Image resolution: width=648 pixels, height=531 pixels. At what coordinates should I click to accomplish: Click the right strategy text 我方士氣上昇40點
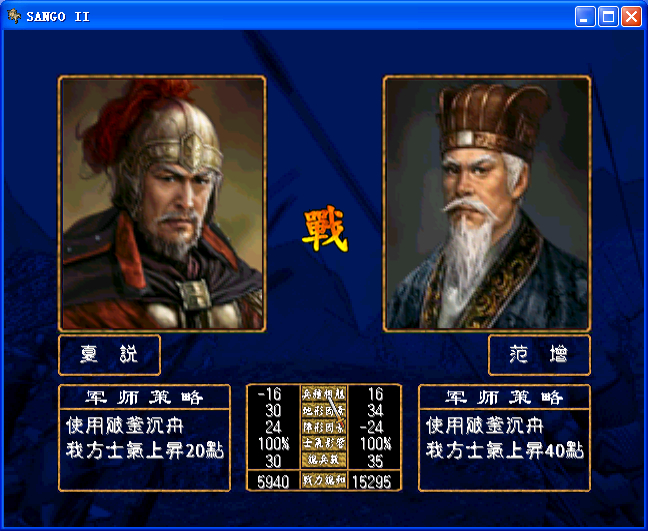click(x=505, y=450)
